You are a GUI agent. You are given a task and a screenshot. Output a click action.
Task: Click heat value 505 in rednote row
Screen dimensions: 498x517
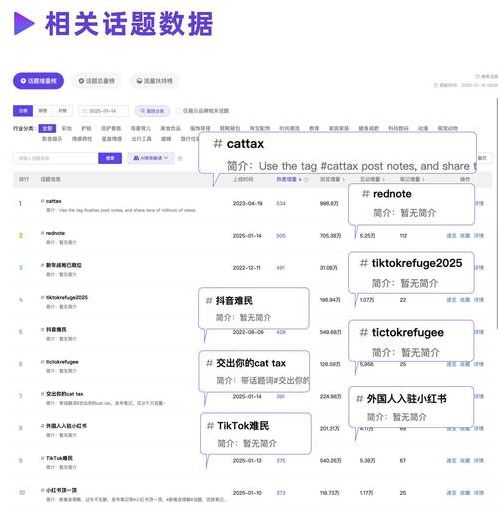(x=281, y=236)
